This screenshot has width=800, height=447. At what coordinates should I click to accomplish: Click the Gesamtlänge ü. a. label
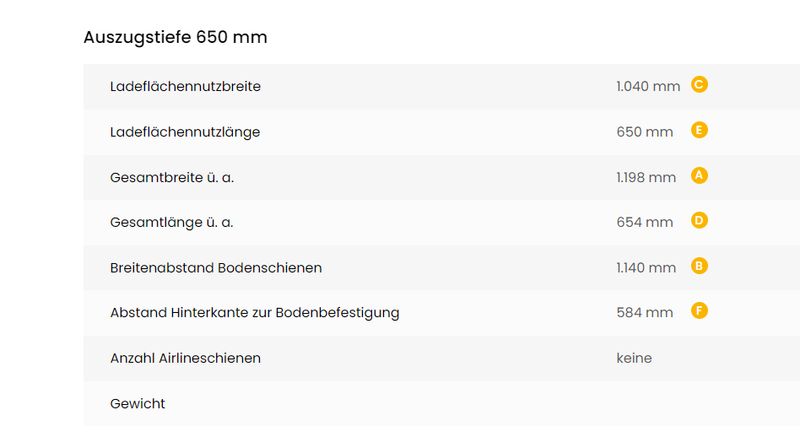tap(171, 222)
